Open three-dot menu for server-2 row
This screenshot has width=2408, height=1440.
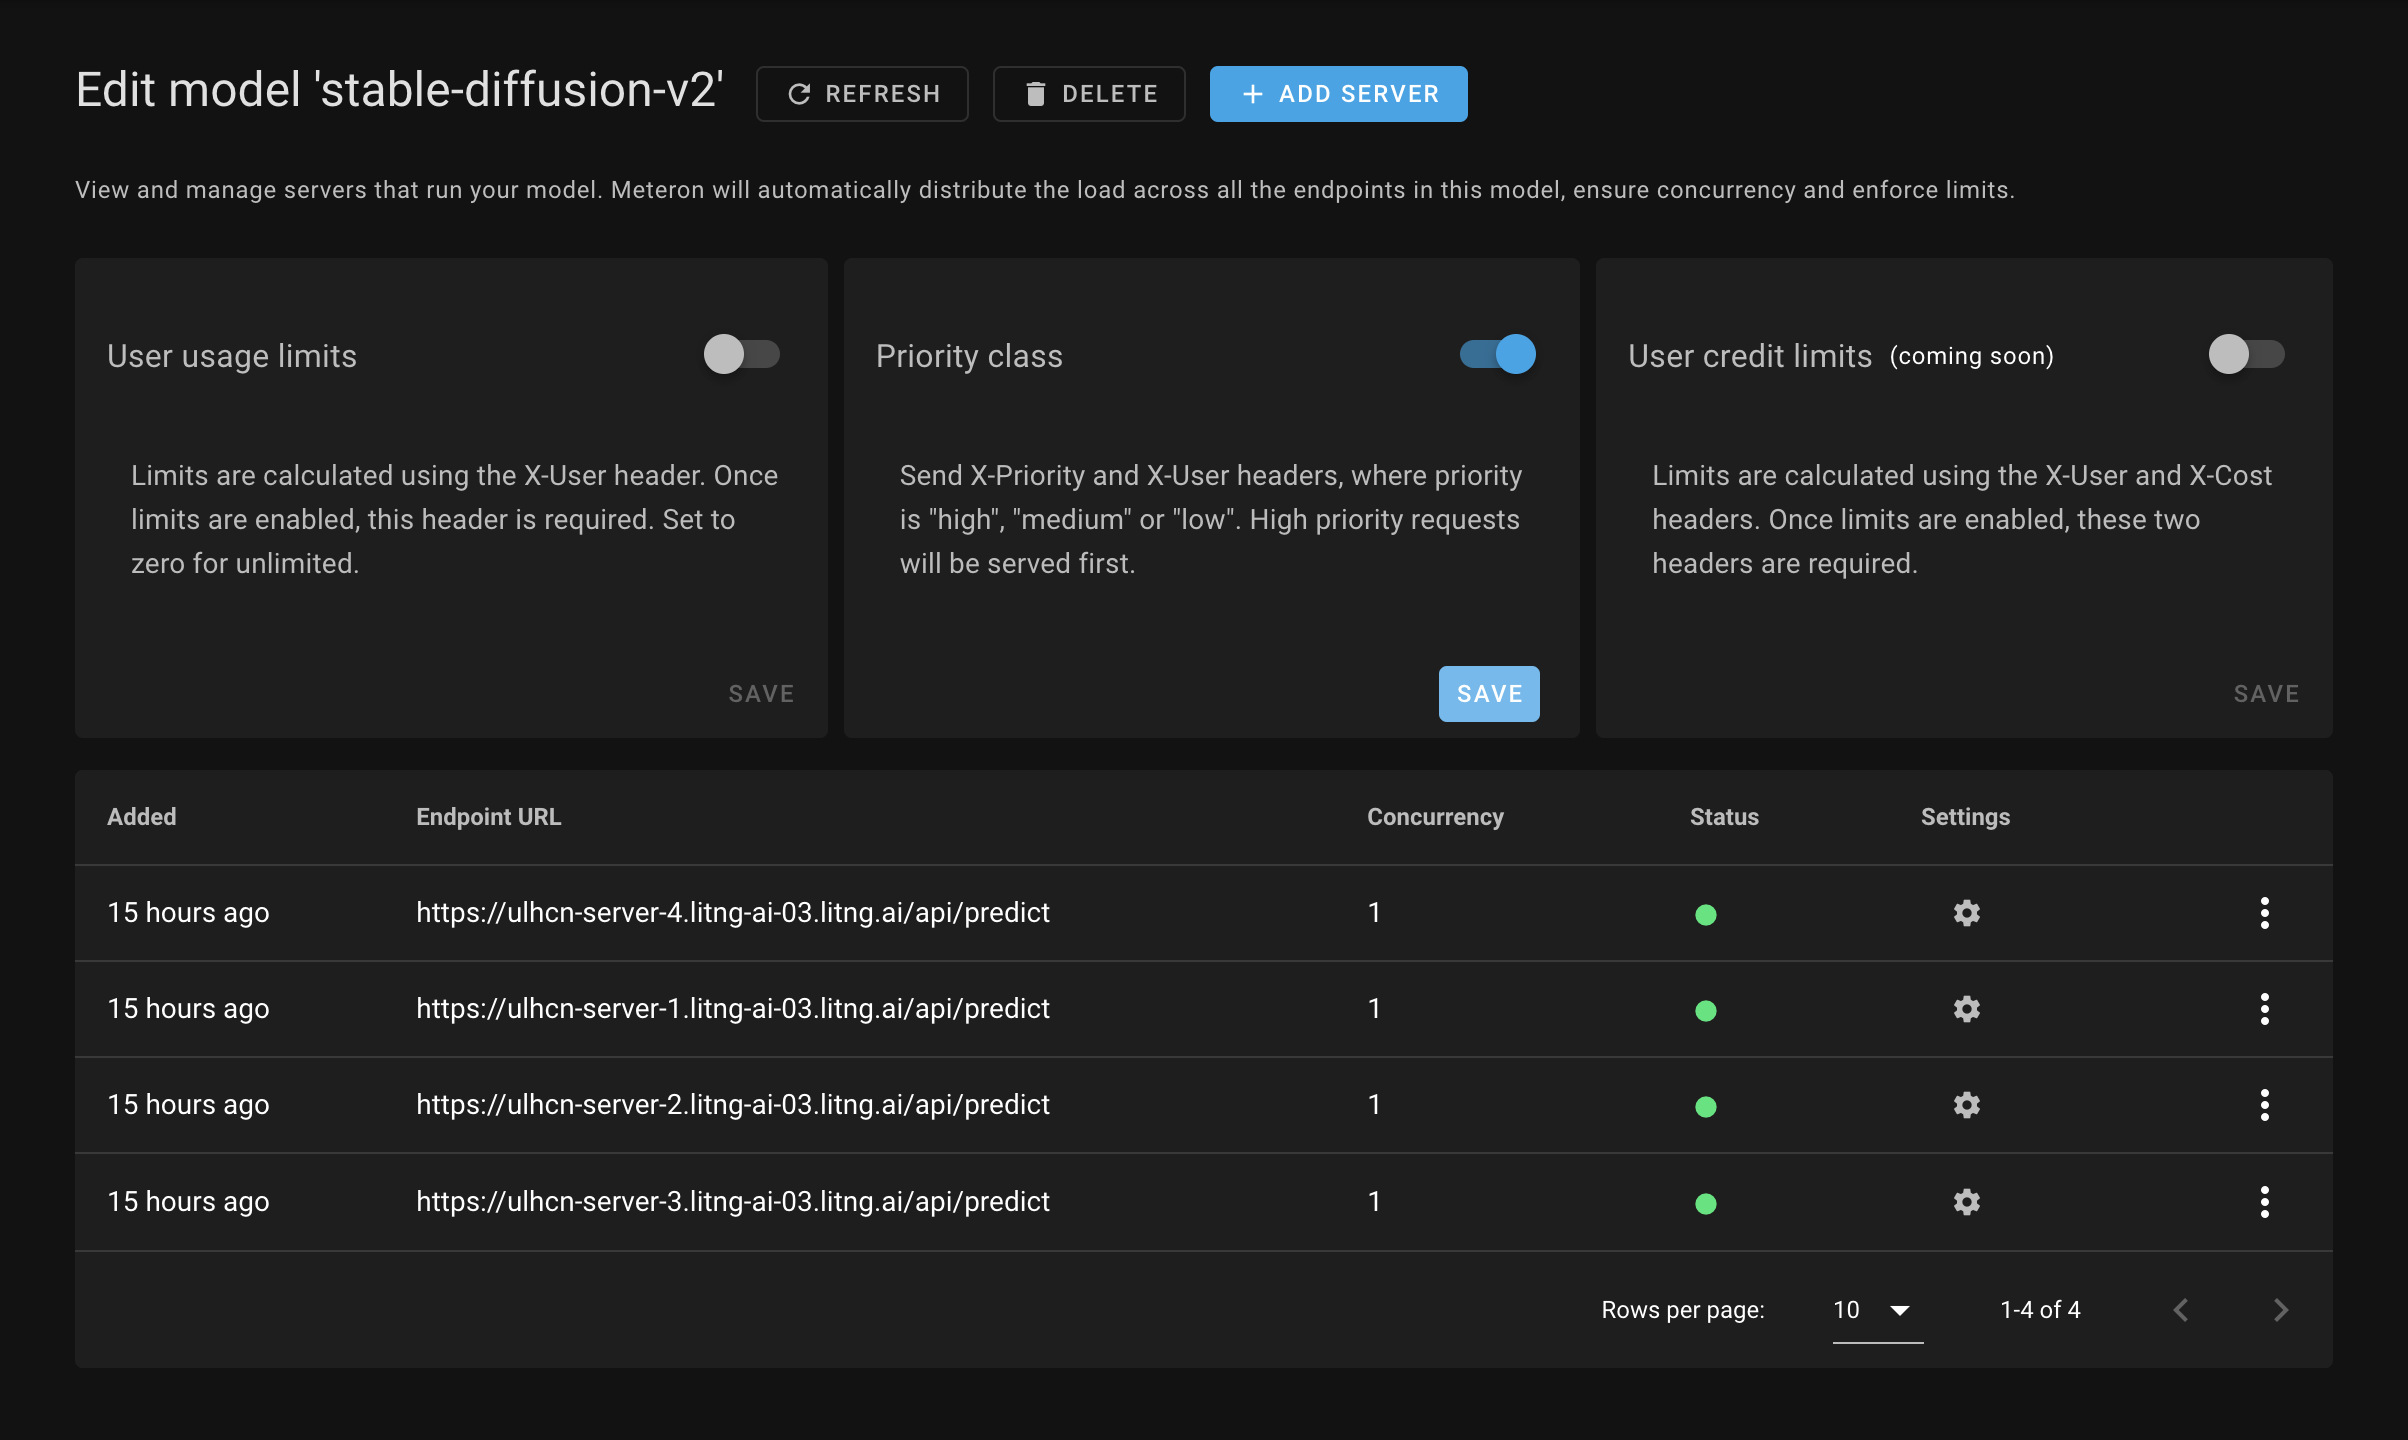[x=2264, y=1105]
